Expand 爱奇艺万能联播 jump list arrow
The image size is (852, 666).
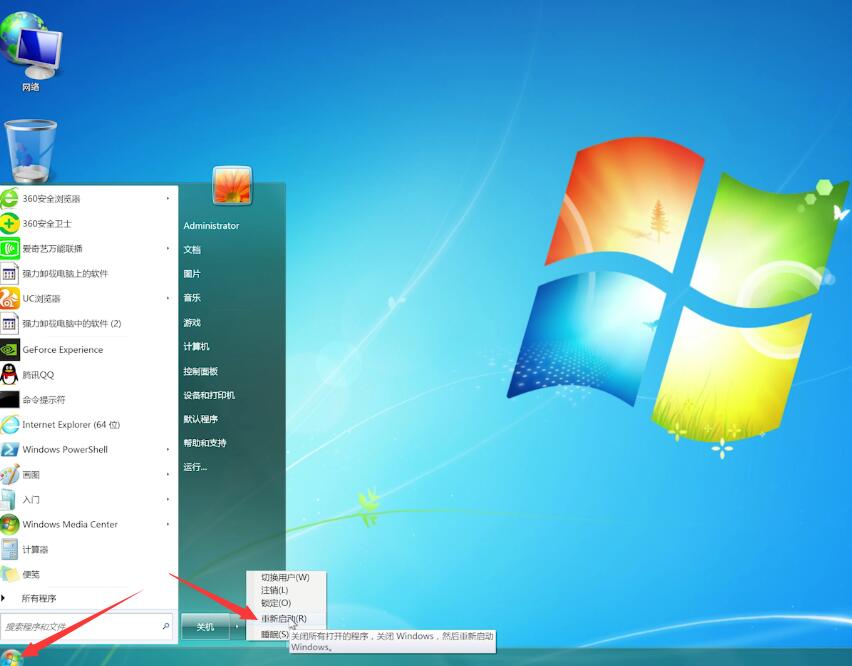[x=168, y=249]
